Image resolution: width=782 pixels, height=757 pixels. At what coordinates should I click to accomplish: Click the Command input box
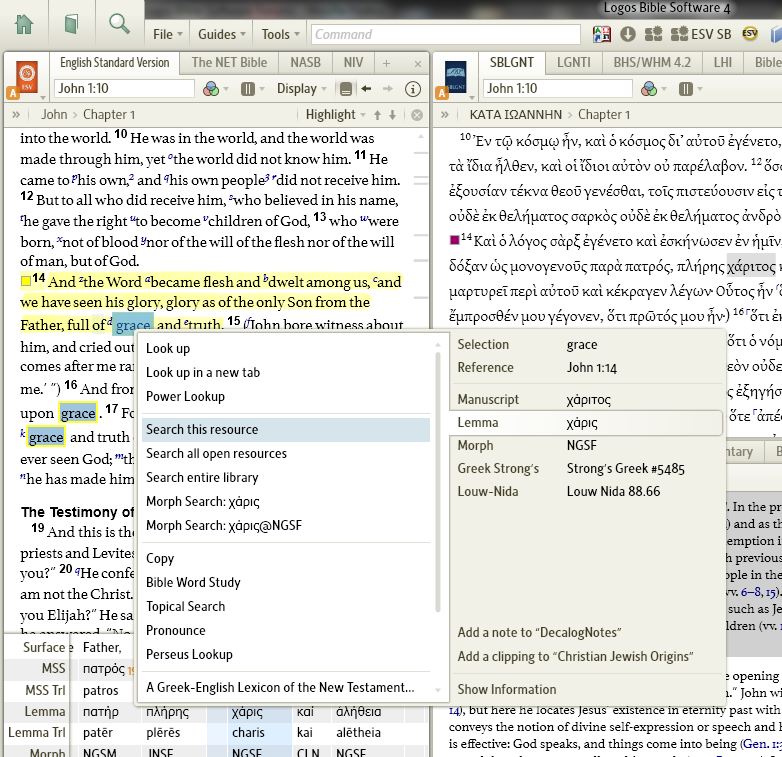pyautogui.click(x=448, y=34)
